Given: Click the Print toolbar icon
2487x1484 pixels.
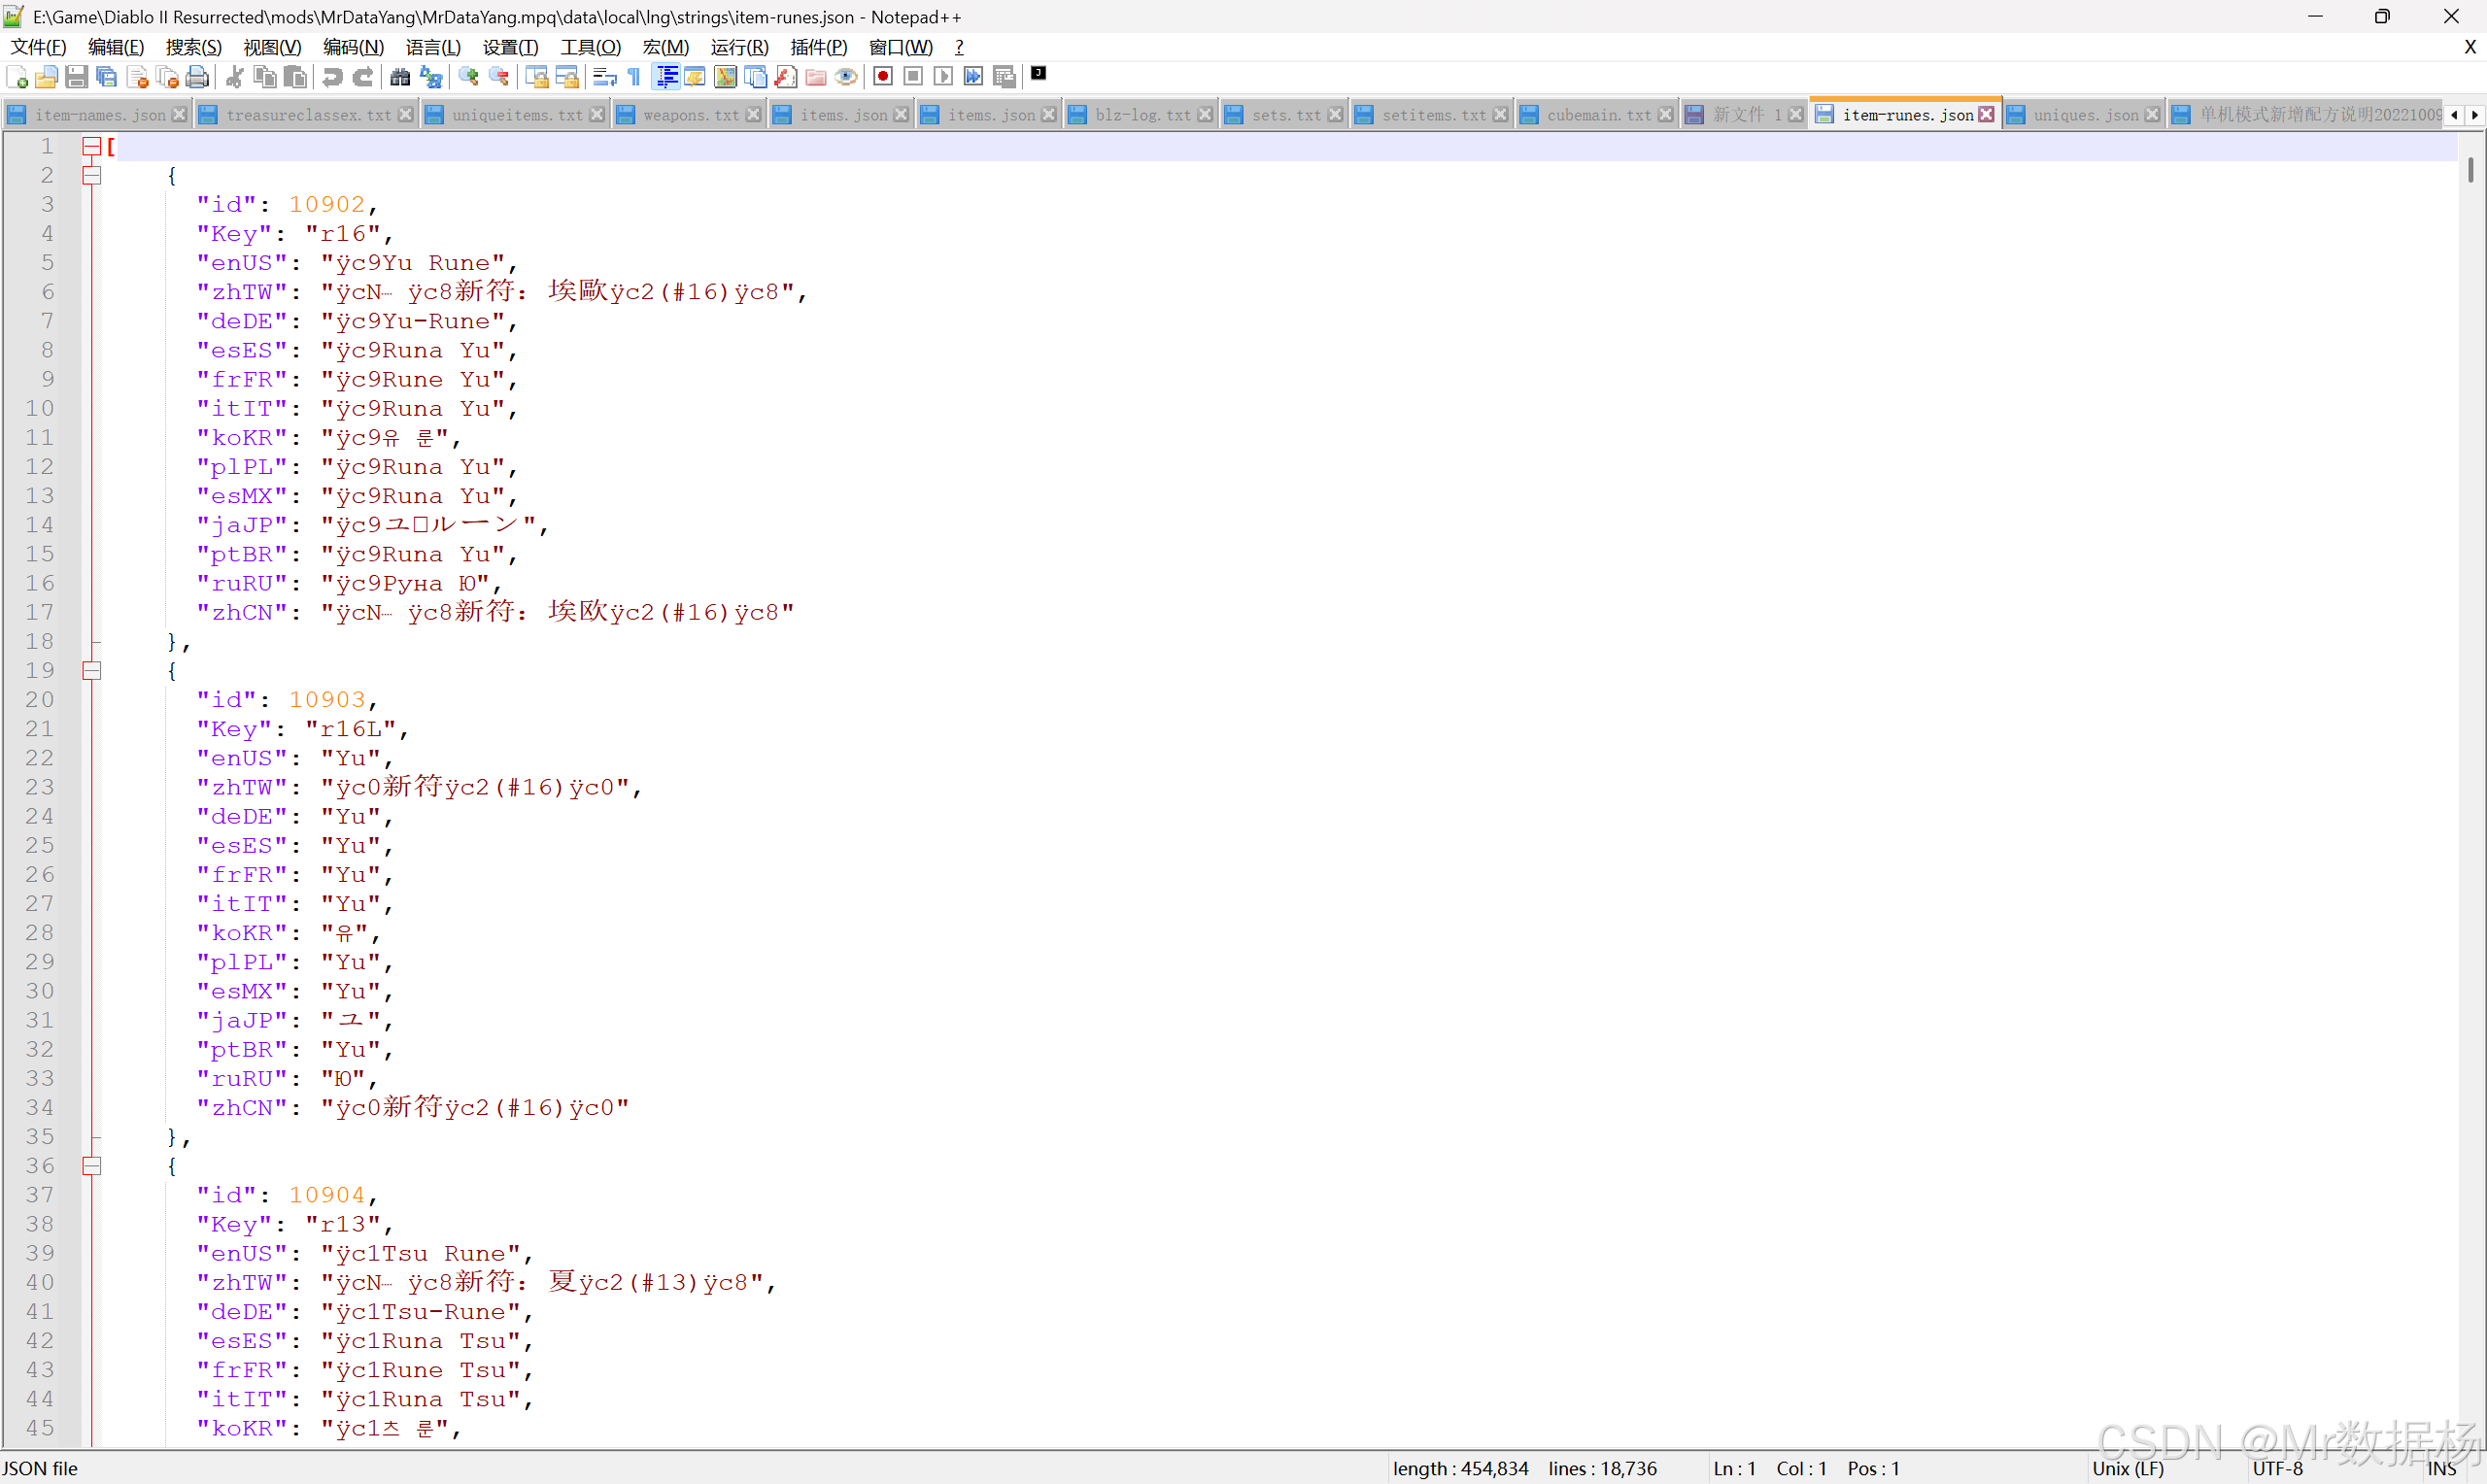Looking at the screenshot, I should point(198,77).
